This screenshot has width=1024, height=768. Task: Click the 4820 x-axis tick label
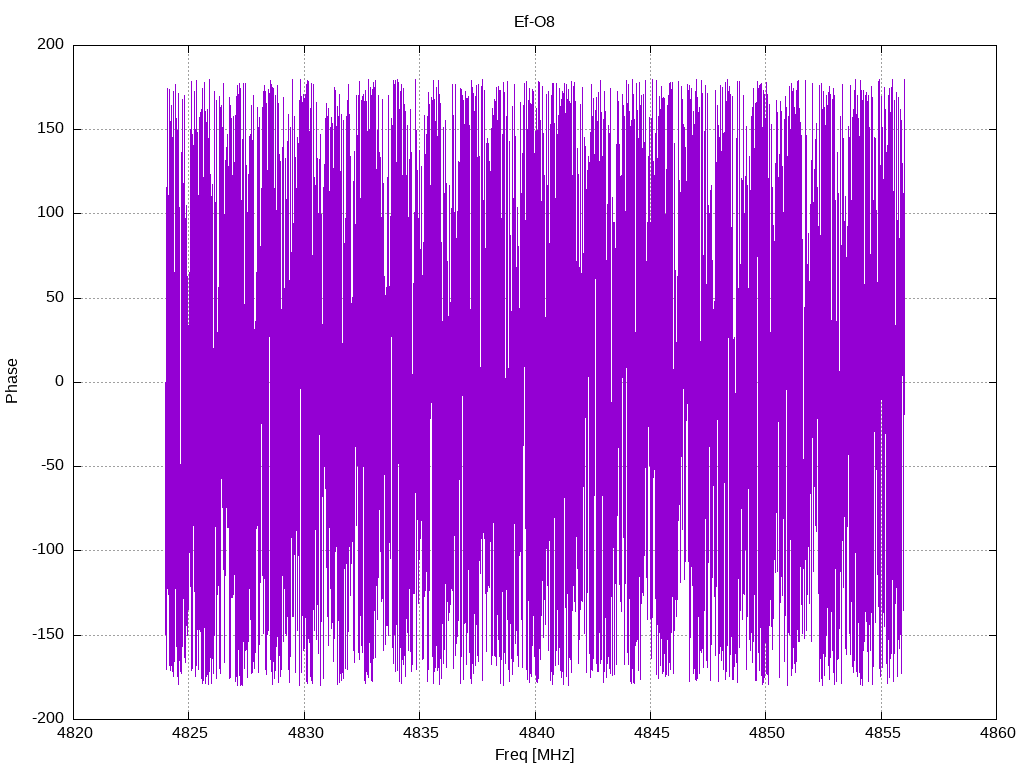click(74, 733)
